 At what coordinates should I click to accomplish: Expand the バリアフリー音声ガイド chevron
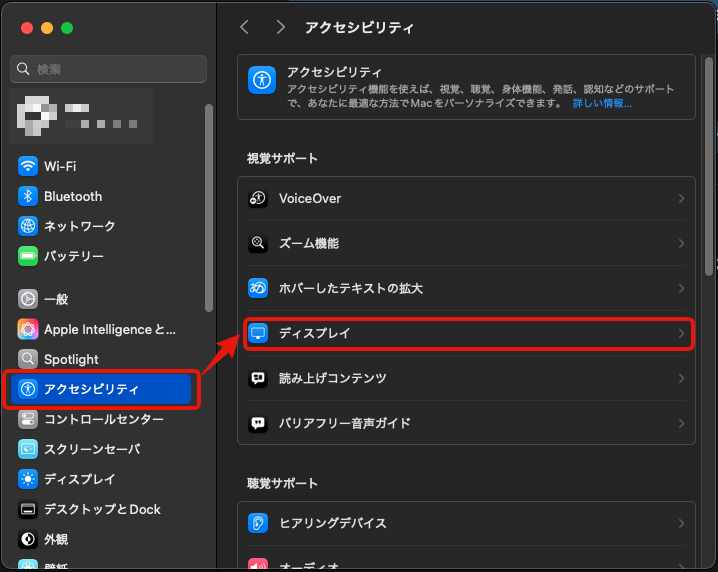pyautogui.click(x=681, y=423)
